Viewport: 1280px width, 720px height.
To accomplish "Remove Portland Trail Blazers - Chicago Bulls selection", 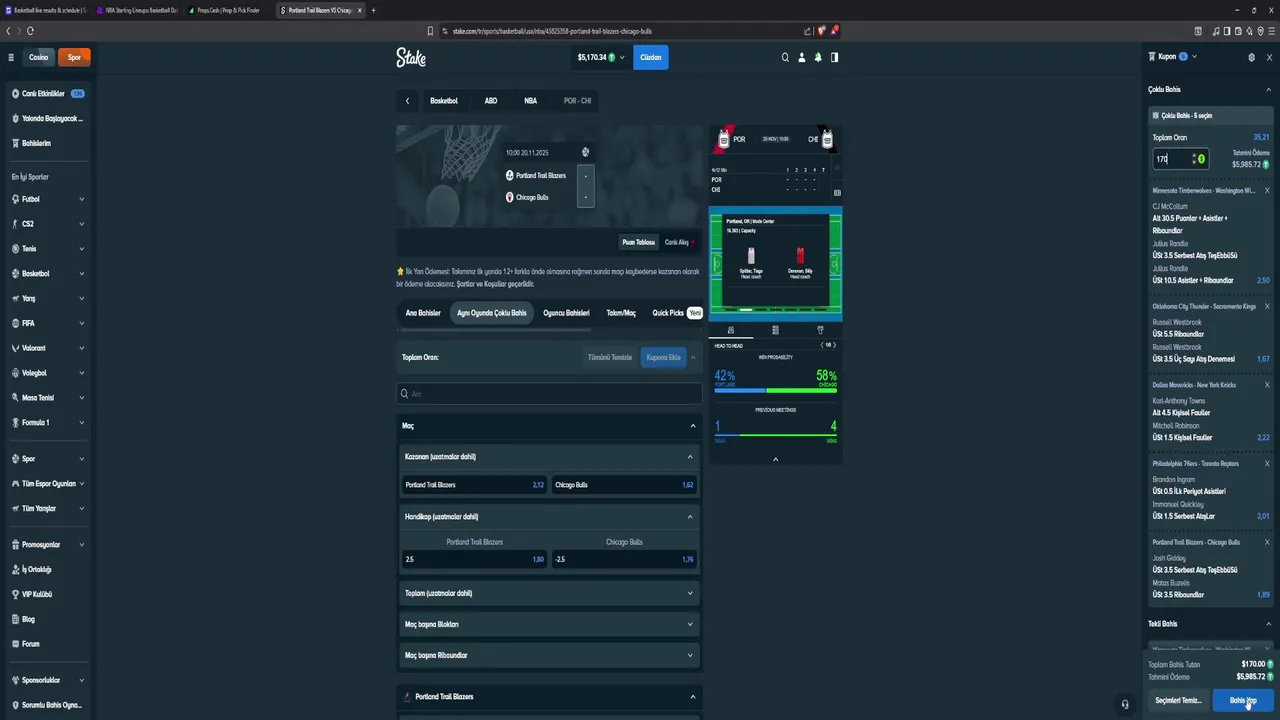I will point(1267,542).
